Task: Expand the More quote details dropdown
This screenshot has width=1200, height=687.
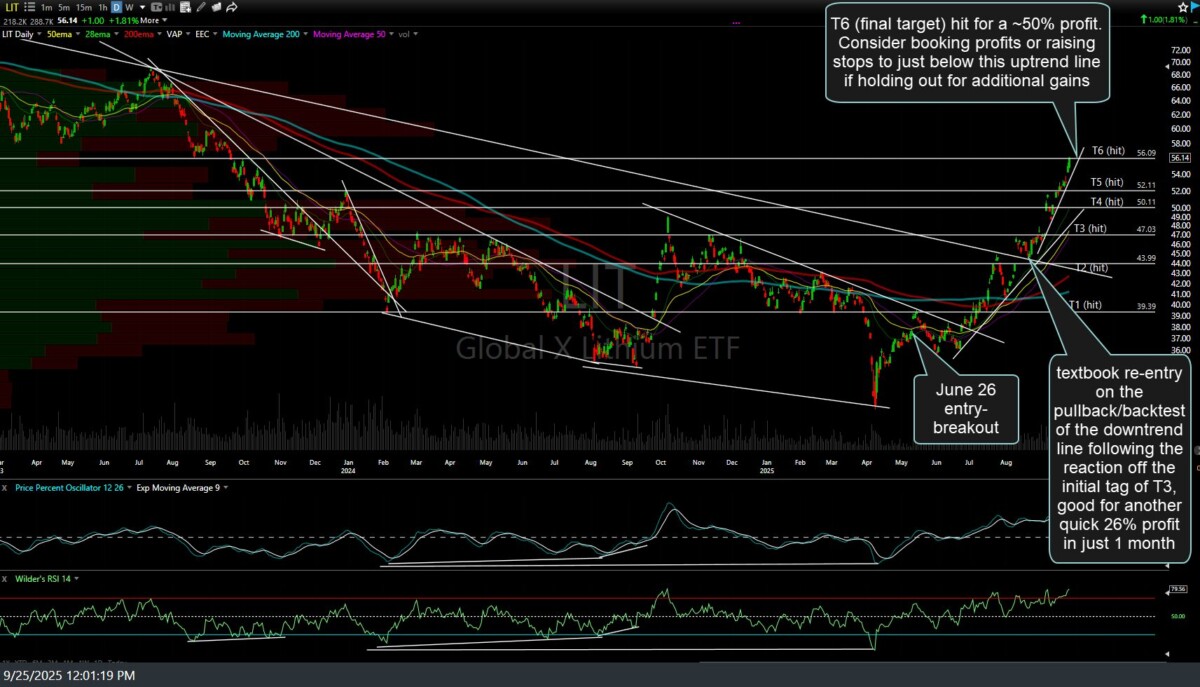Action: (x=151, y=20)
